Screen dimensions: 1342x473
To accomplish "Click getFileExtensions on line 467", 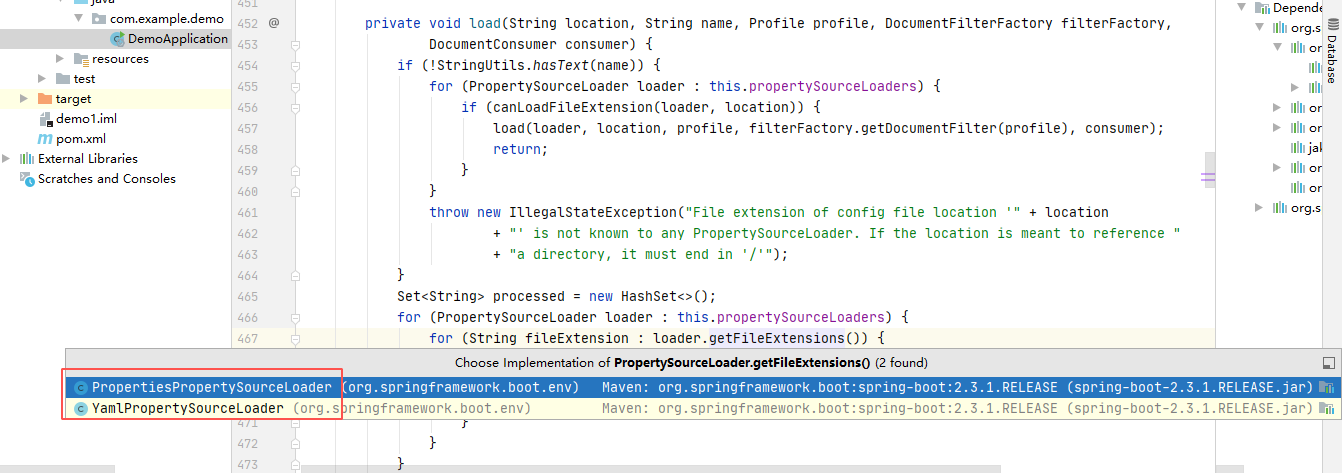I will coord(778,338).
